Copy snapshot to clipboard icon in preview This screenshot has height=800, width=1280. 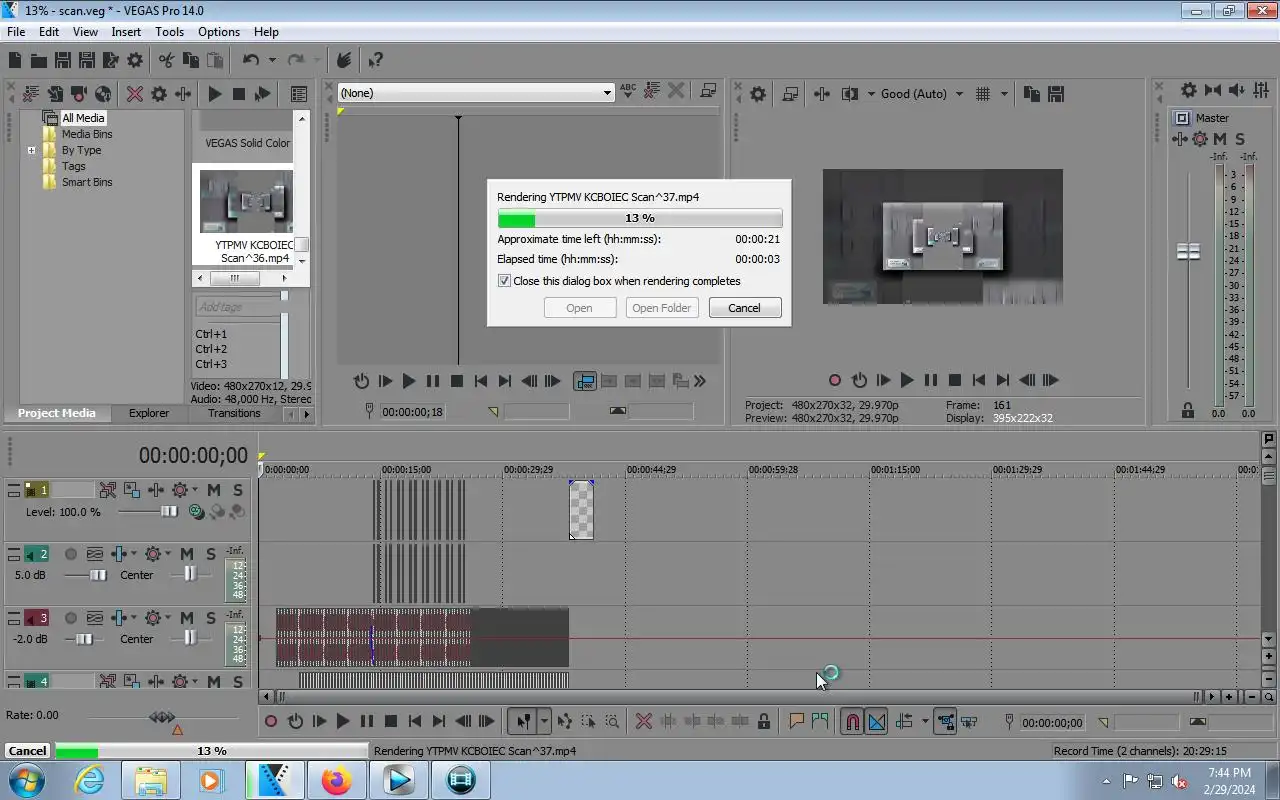[x=1032, y=94]
